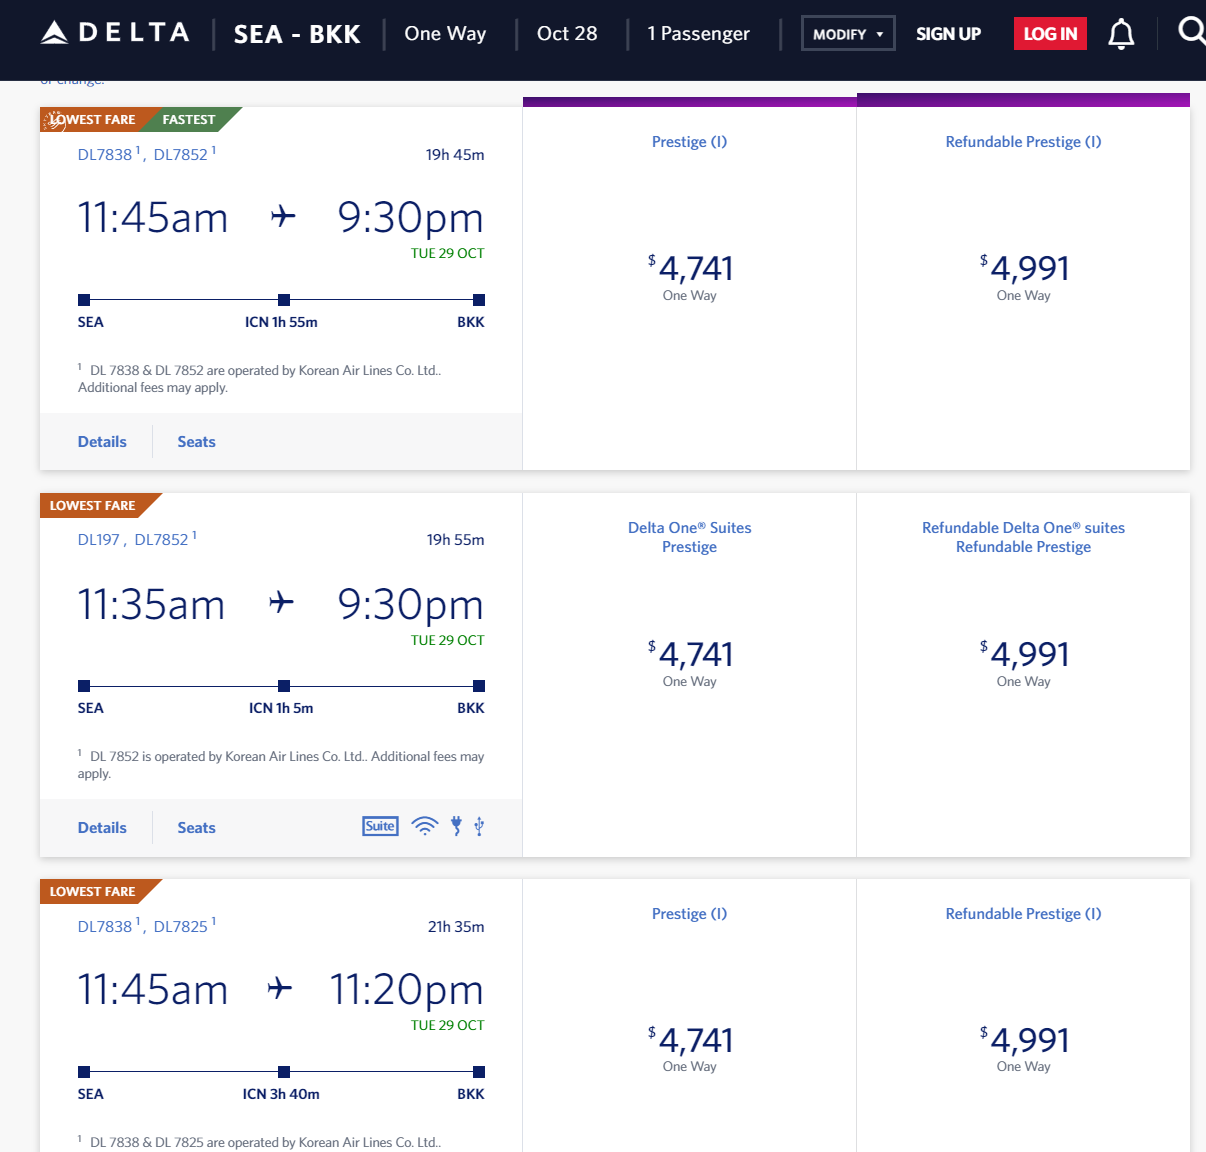The image size is (1206, 1152).
Task: Click SIGN UP in header
Action: [948, 34]
